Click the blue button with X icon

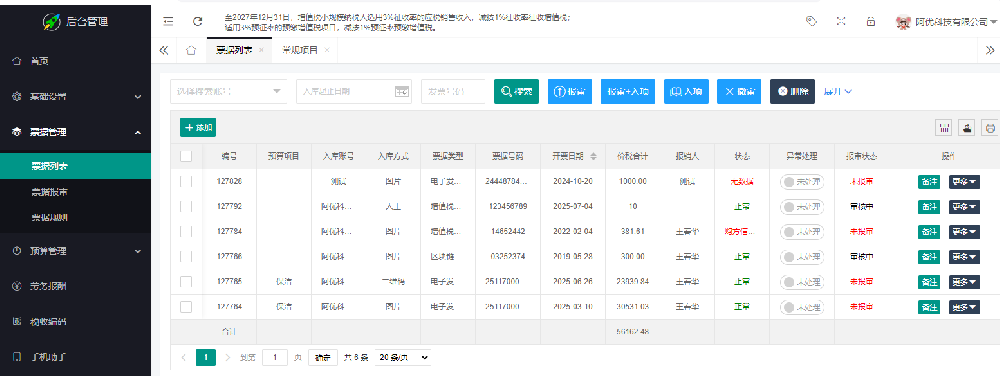pyautogui.click(x=739, y=92)
